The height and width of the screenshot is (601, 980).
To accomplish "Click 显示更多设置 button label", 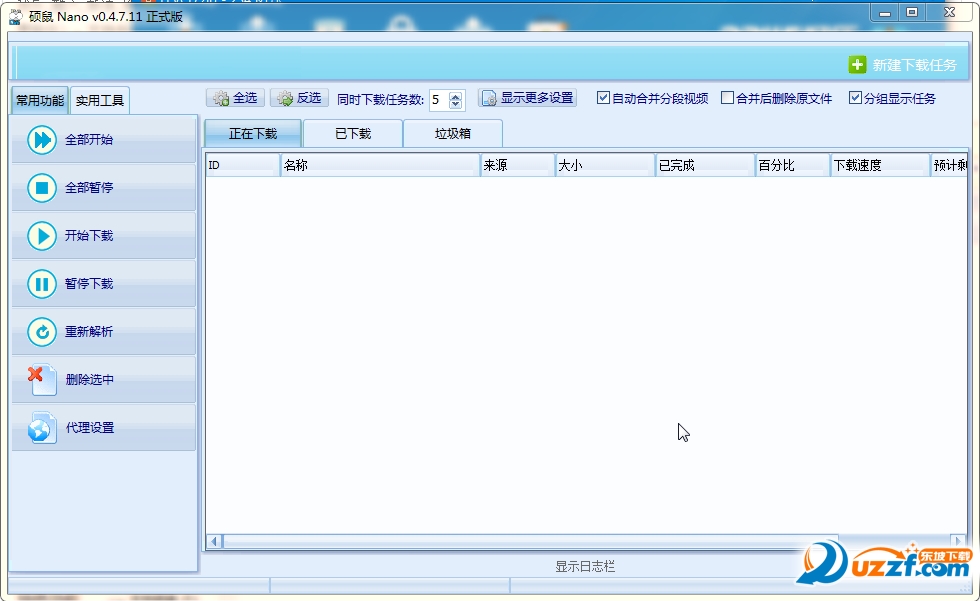I will pyautogui.click(x=537, y=98).
